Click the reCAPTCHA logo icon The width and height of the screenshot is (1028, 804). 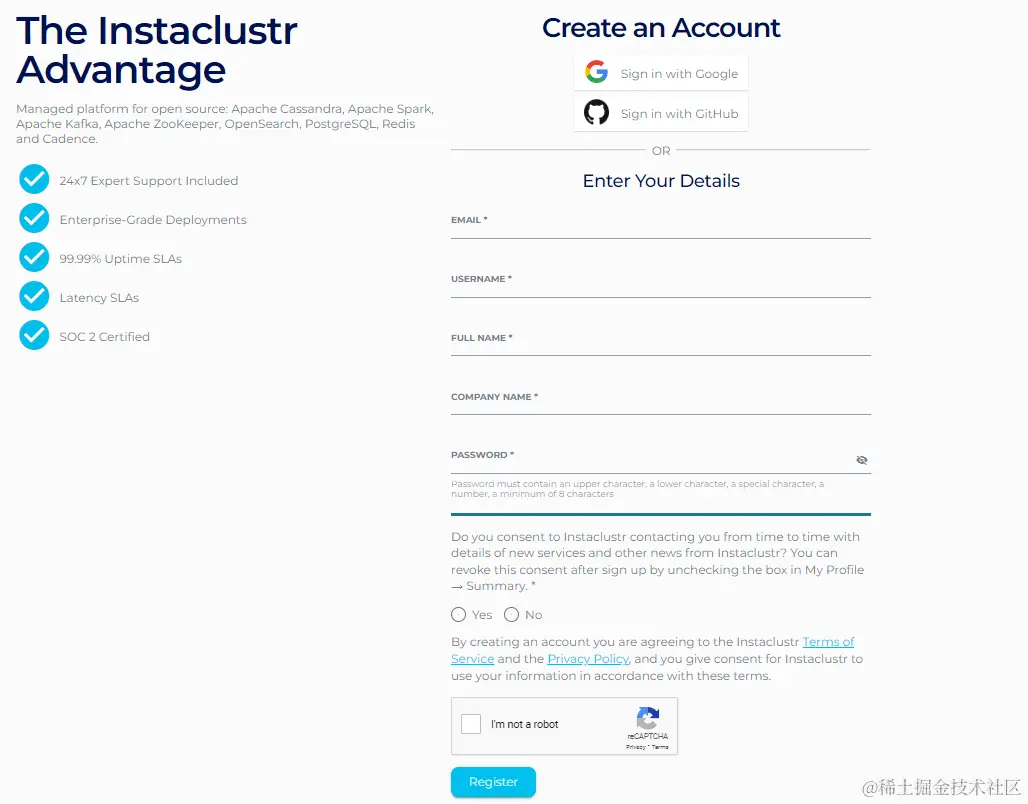(648, 716)
